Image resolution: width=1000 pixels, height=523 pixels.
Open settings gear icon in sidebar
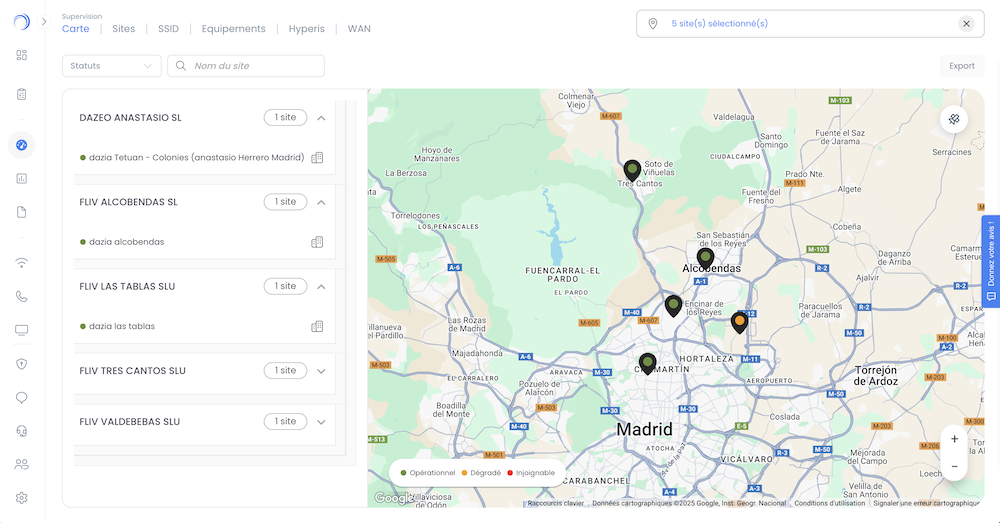[x=21, y=498]
